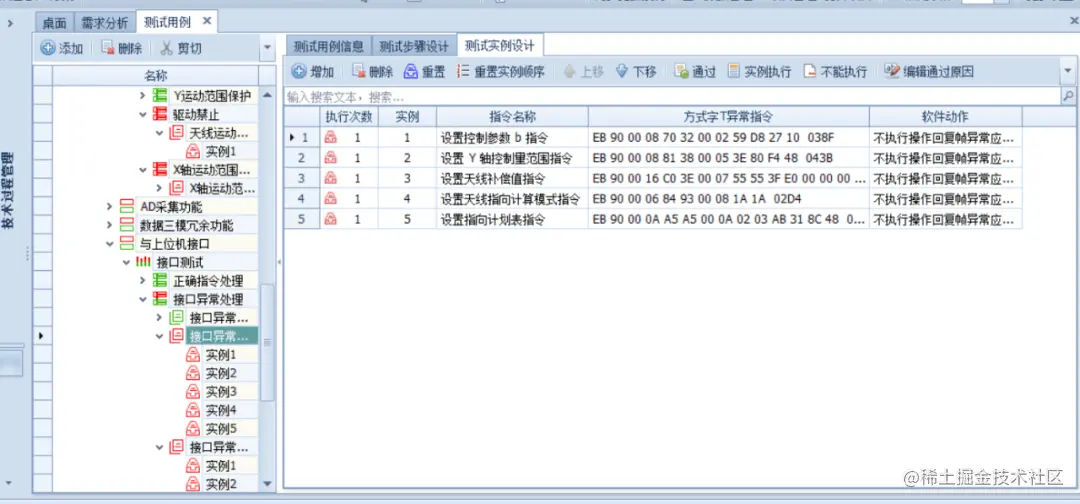Click 删除 in the left tree toolbar
The image size is (1080, 504).
(x=122, y=48)
